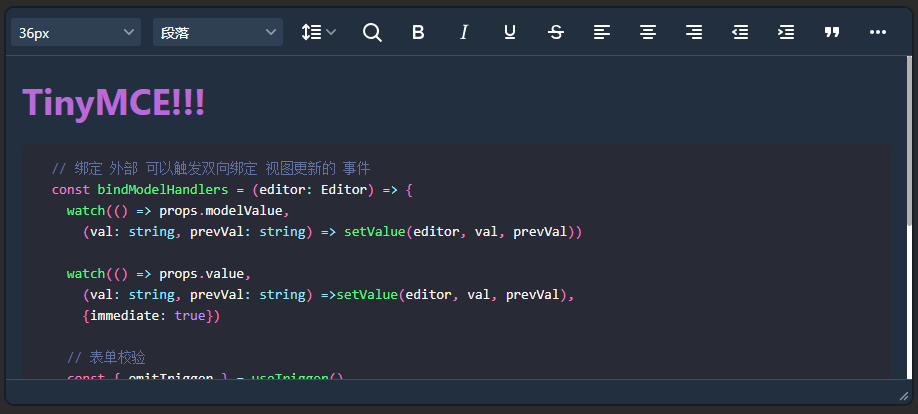Align text to the left
This screenshot has height=414, width=918.
pyautogui.click(x=602, y=32)
